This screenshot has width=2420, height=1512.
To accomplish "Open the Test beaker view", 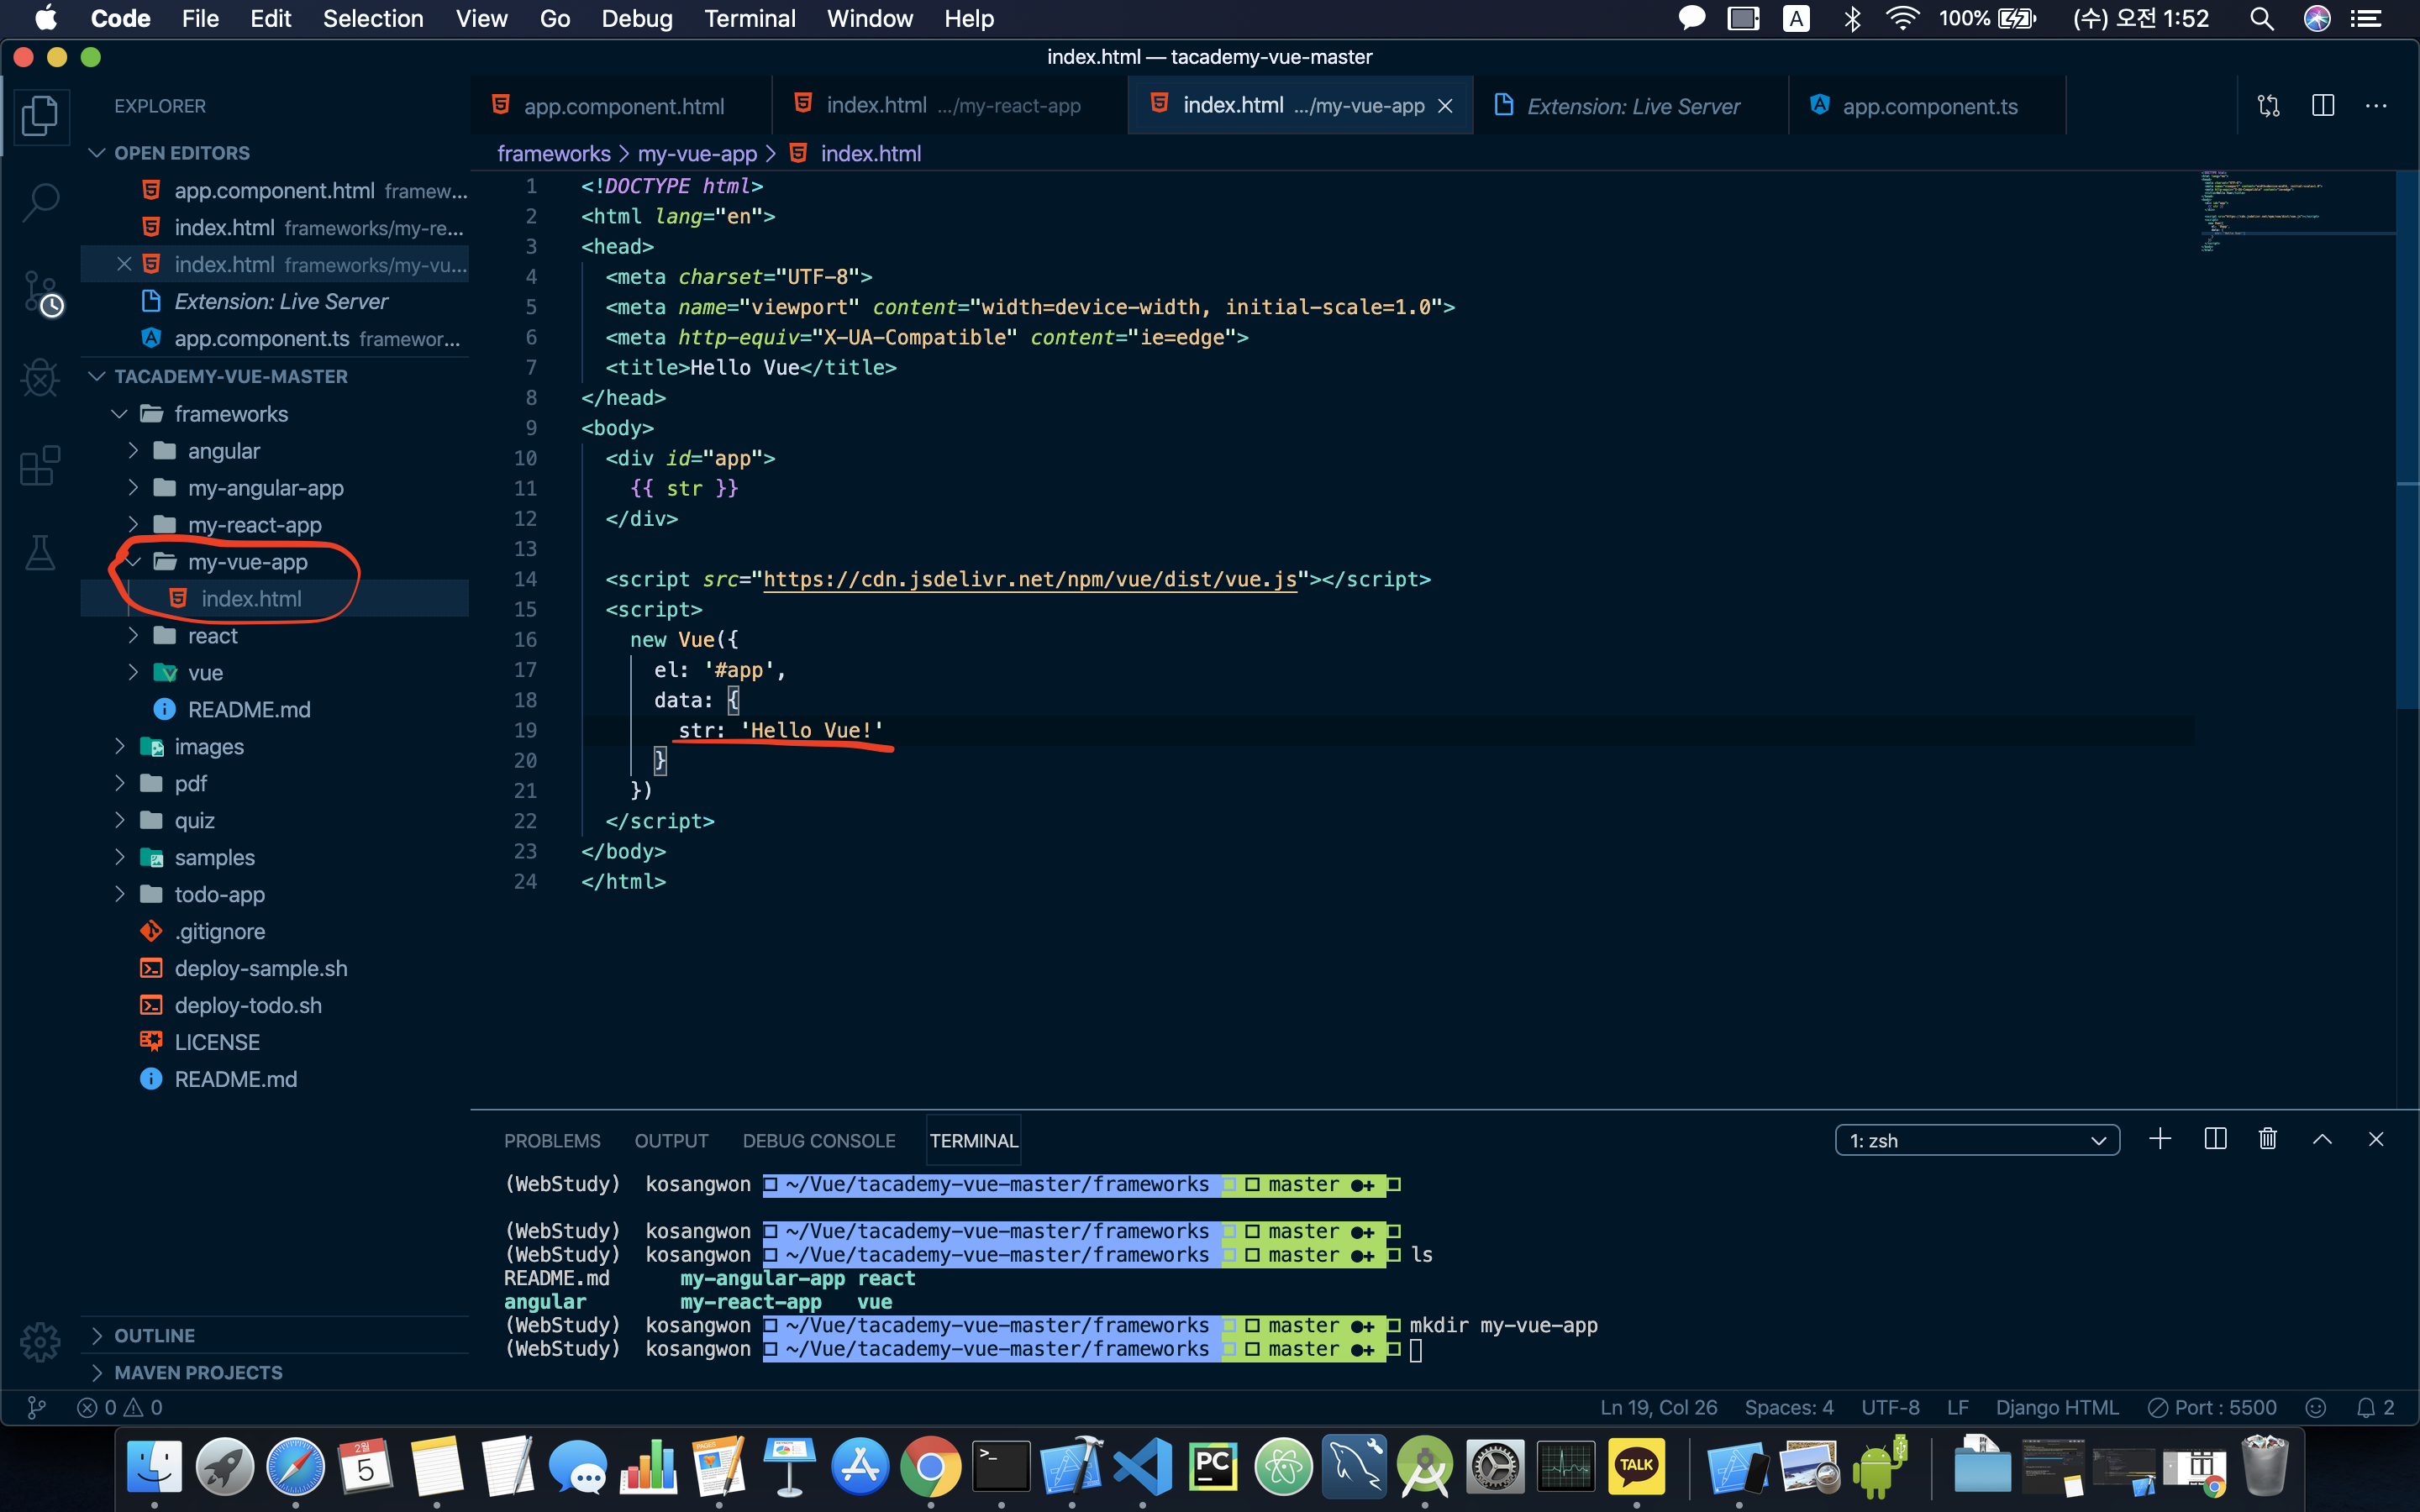I will tap(40, 553).
